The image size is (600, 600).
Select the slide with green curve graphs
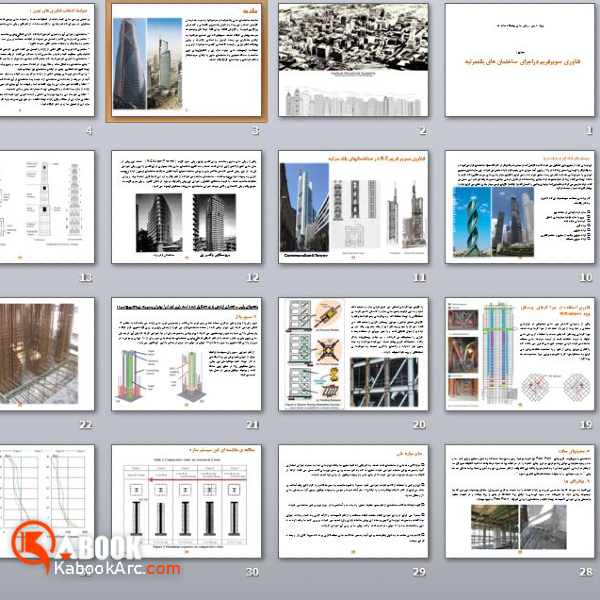[x=47, y=501]
